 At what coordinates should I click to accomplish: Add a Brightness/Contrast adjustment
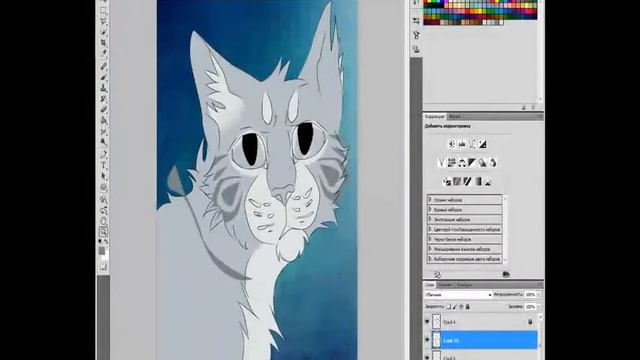pos(451,144)
